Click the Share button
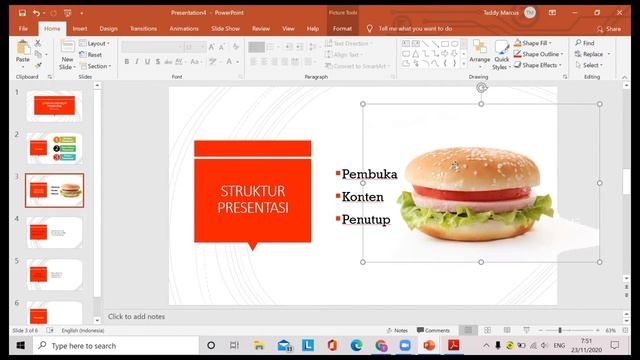The height and width of the screenshot is (360, 640). pos(609,29)
